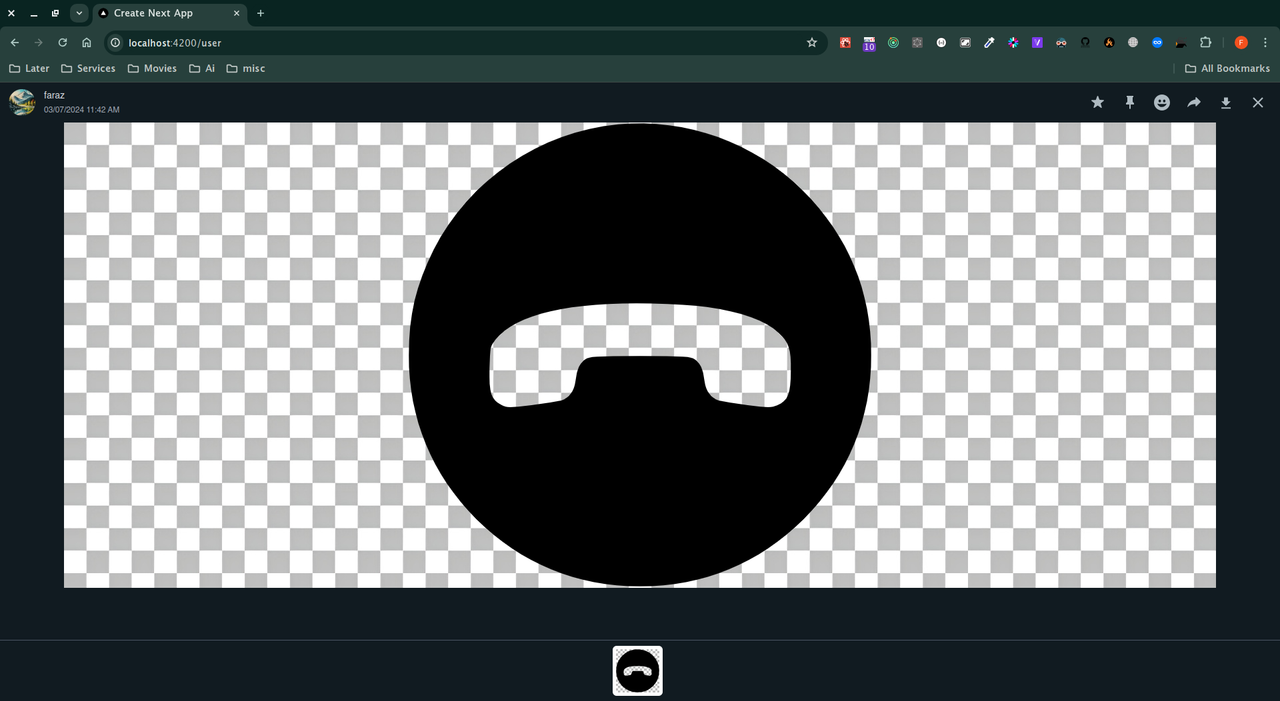The image size is (1280, 701).
Task: Download the image
Action: pos(1226,103)
